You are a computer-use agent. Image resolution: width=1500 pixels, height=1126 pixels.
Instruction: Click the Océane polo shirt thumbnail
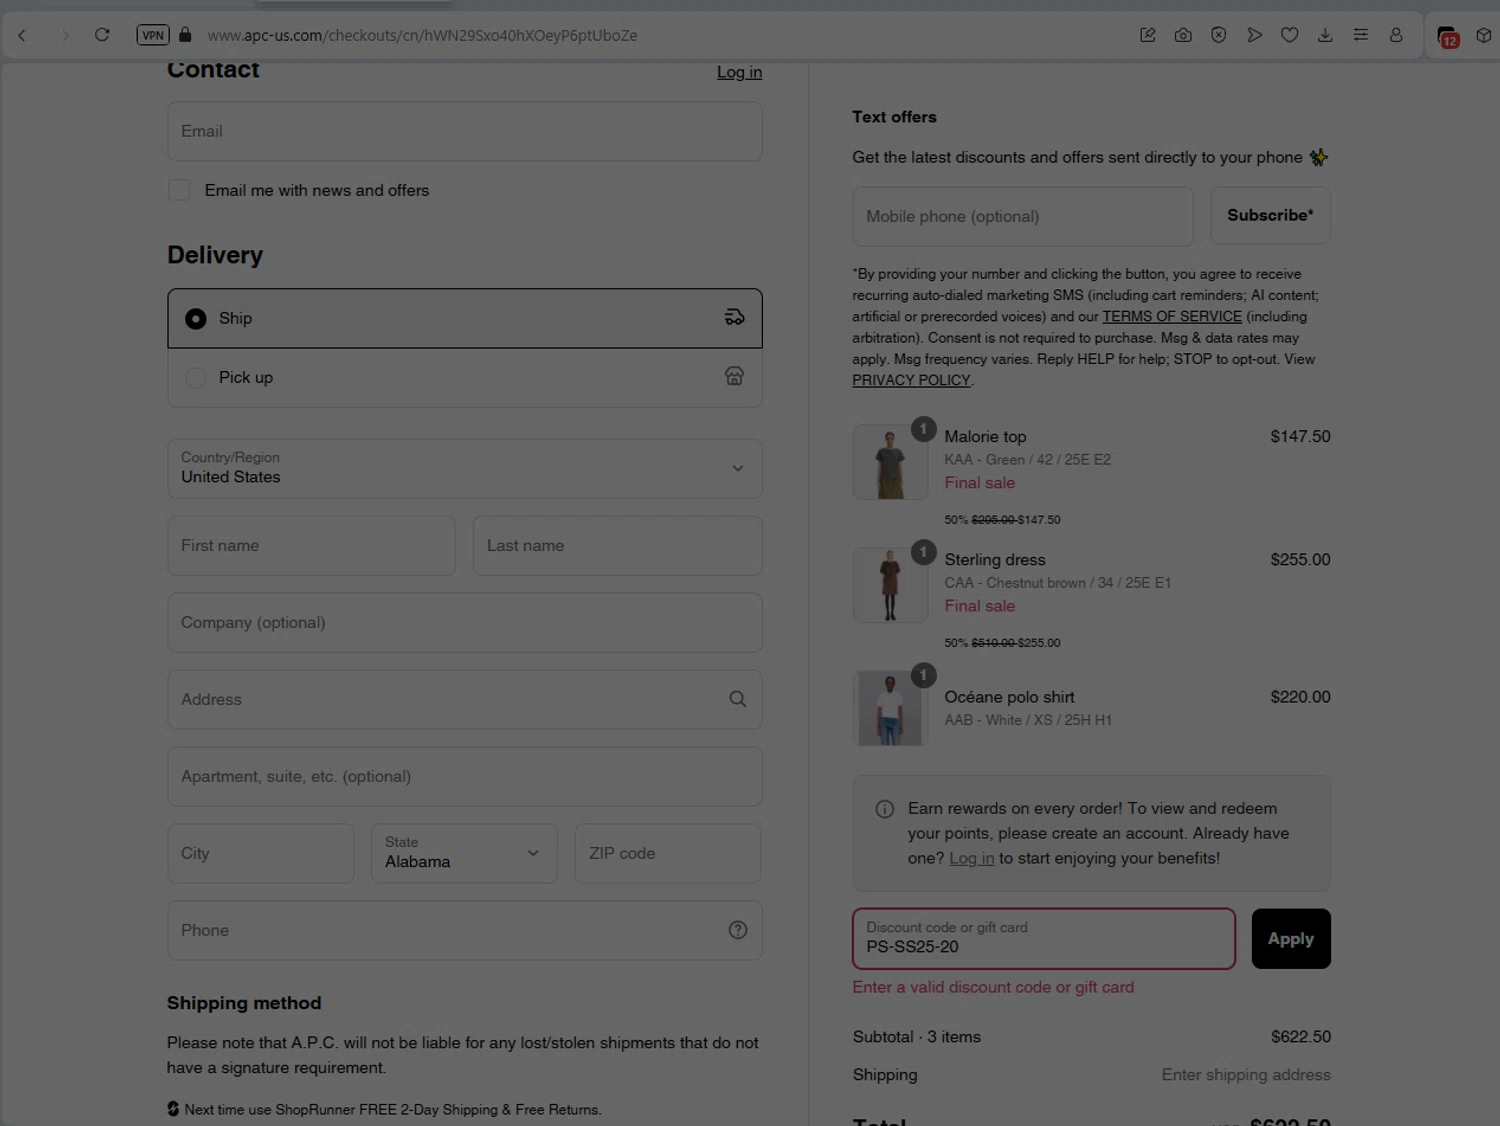coord(890,708)
